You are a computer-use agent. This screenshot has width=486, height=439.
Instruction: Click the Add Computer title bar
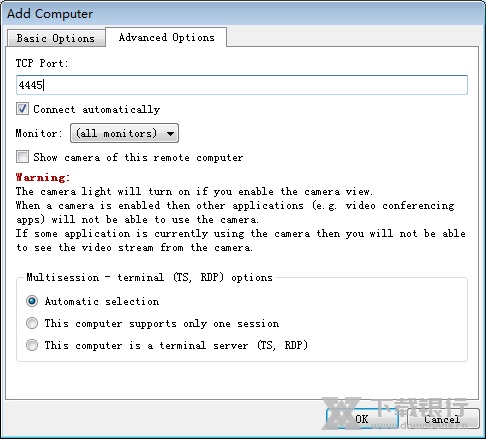243,14
